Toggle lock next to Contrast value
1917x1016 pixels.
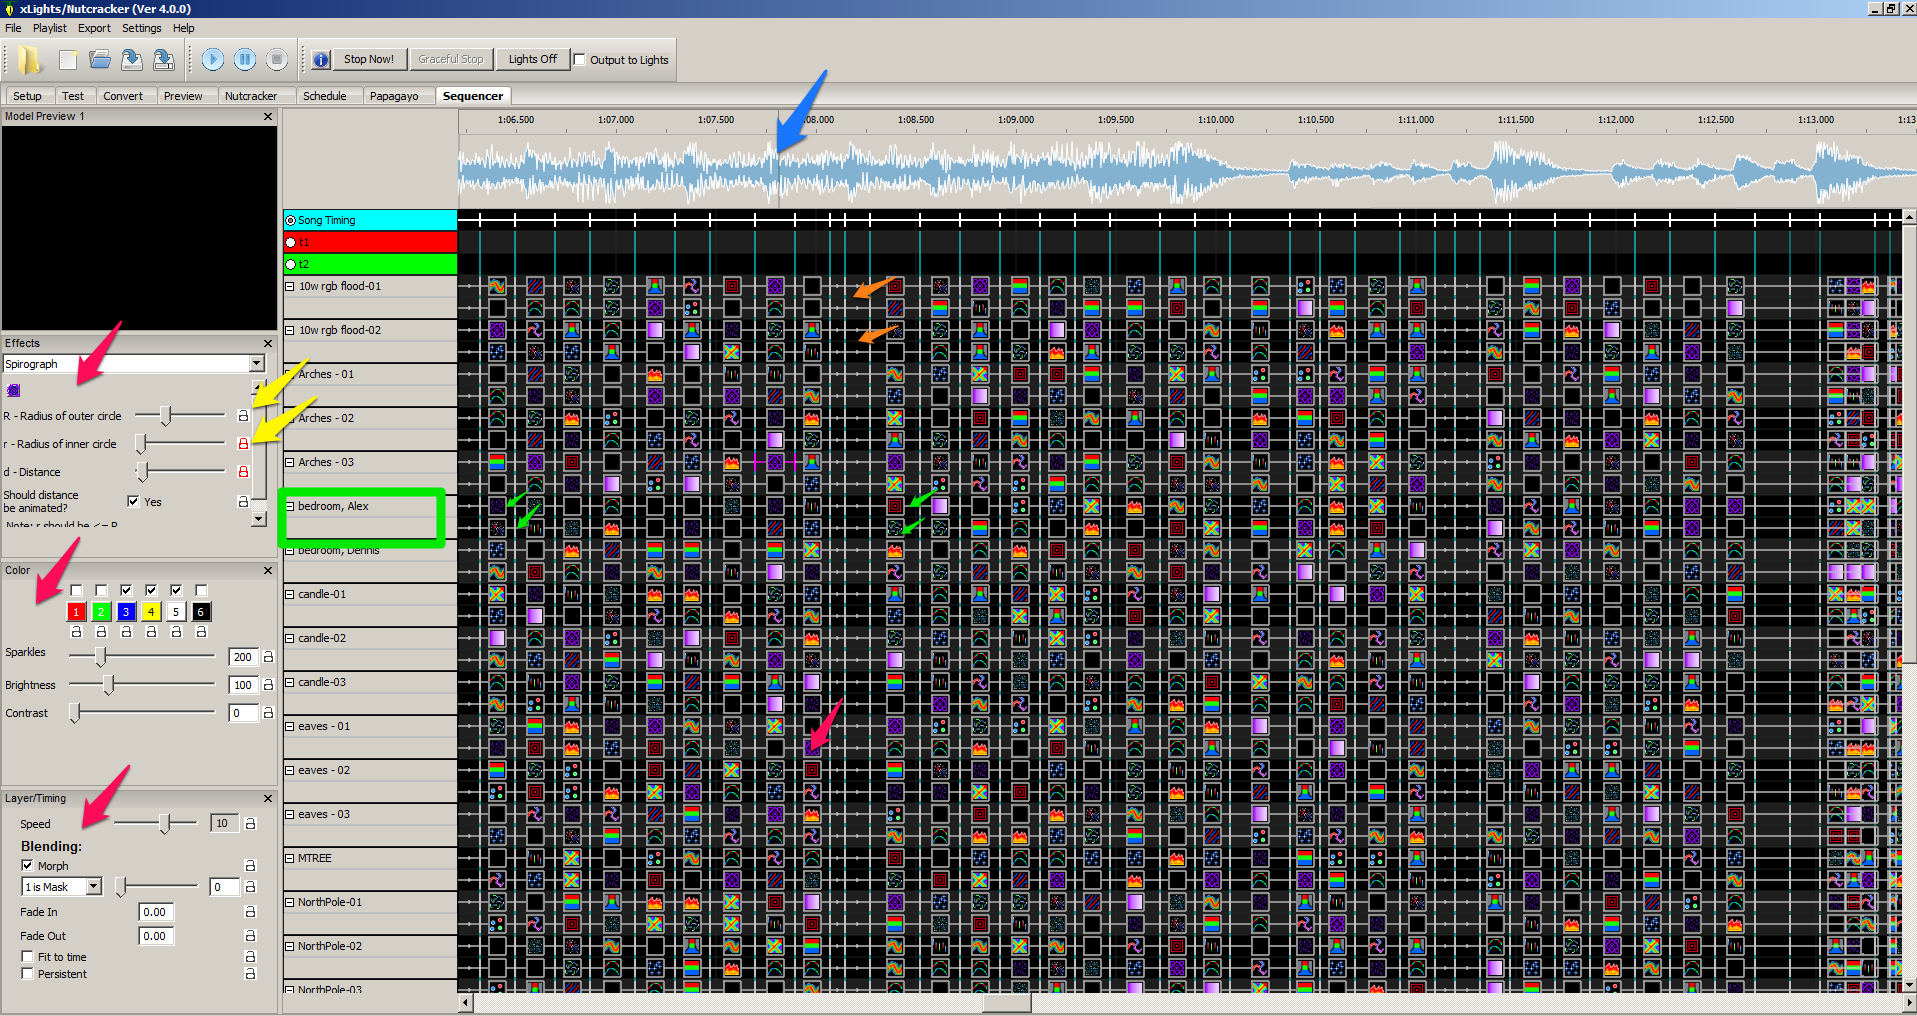click(268, 713)
